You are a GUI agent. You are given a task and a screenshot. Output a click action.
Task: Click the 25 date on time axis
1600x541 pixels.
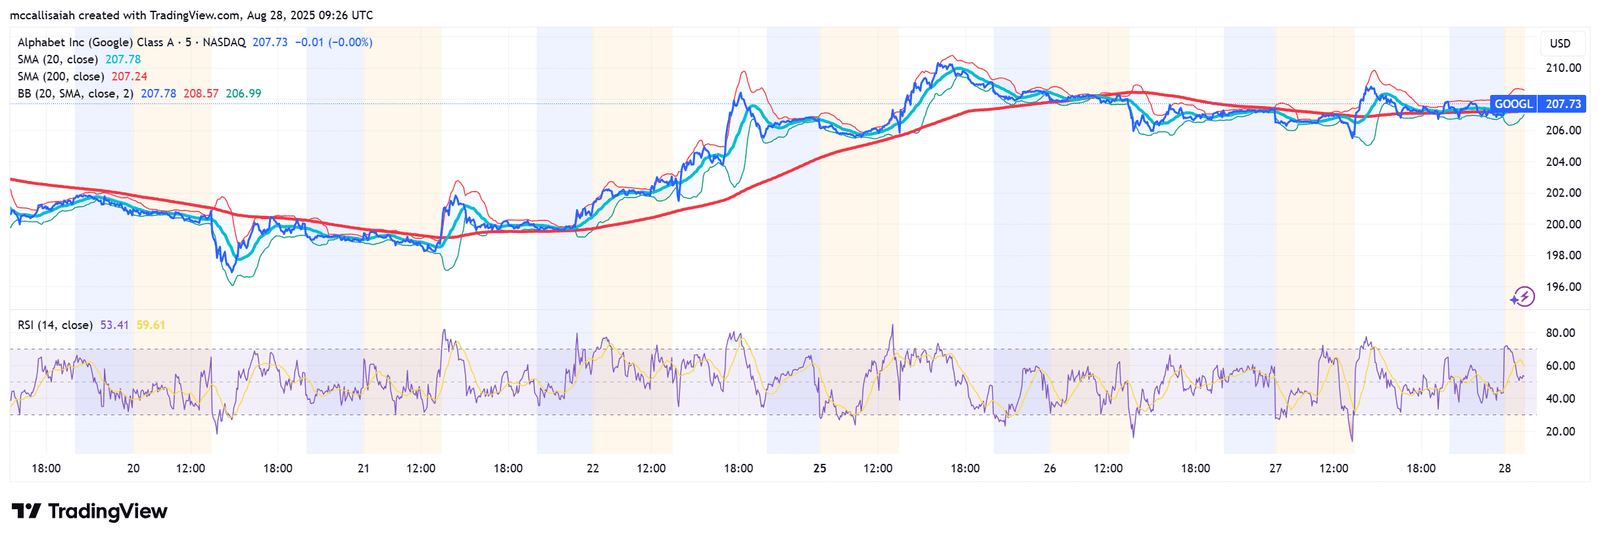[820, 468]
